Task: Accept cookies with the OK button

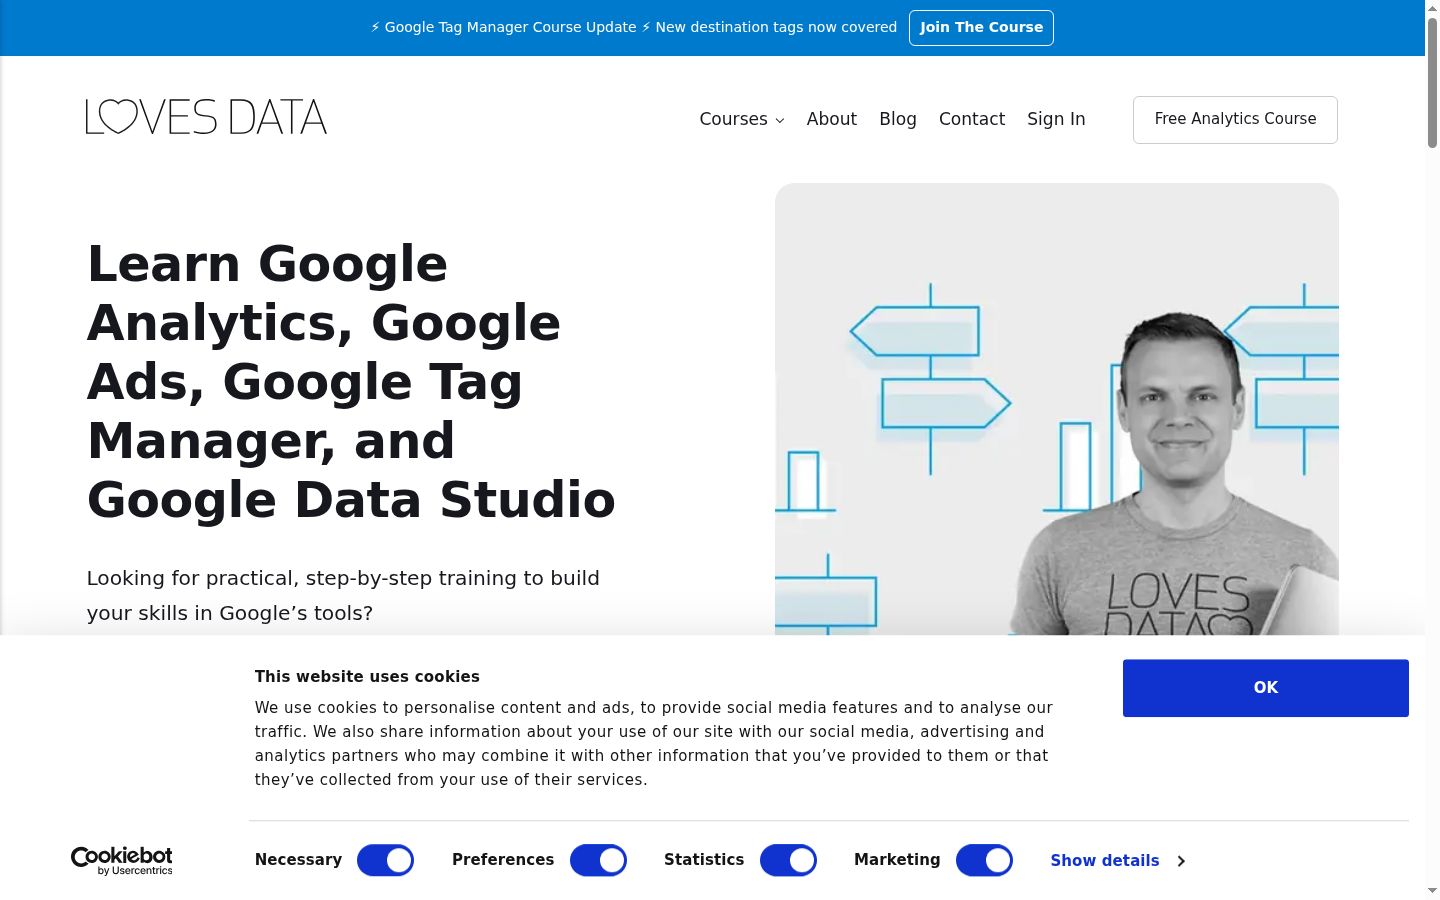Action: click(x=1266, y=688)
